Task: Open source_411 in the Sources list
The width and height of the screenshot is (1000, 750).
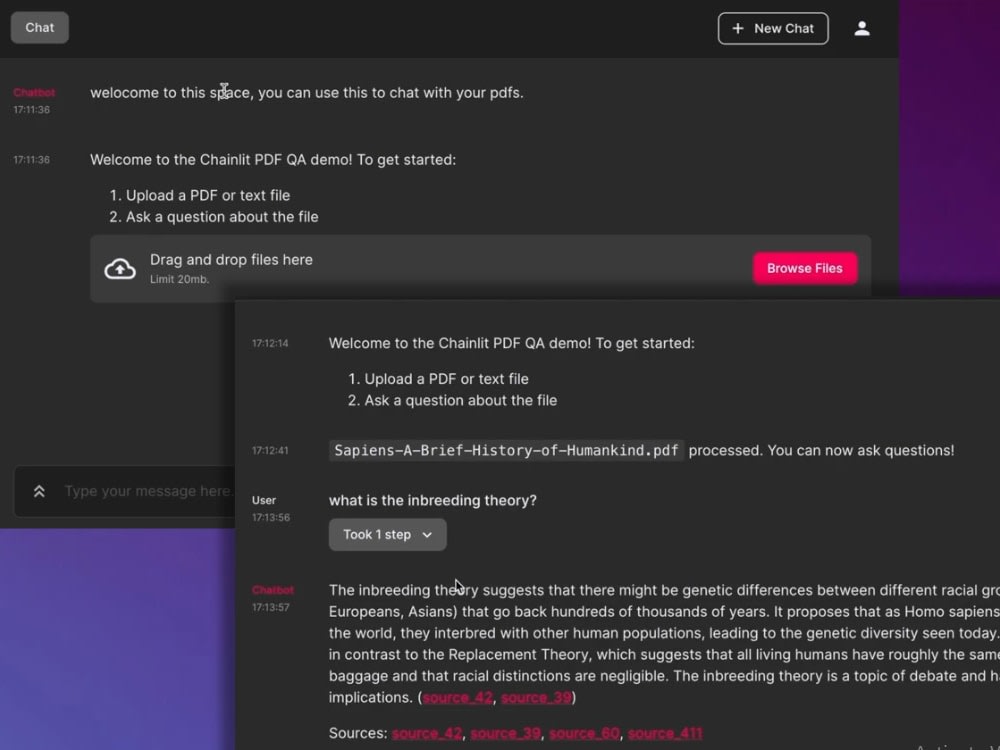Action: [x=665, y=733]
